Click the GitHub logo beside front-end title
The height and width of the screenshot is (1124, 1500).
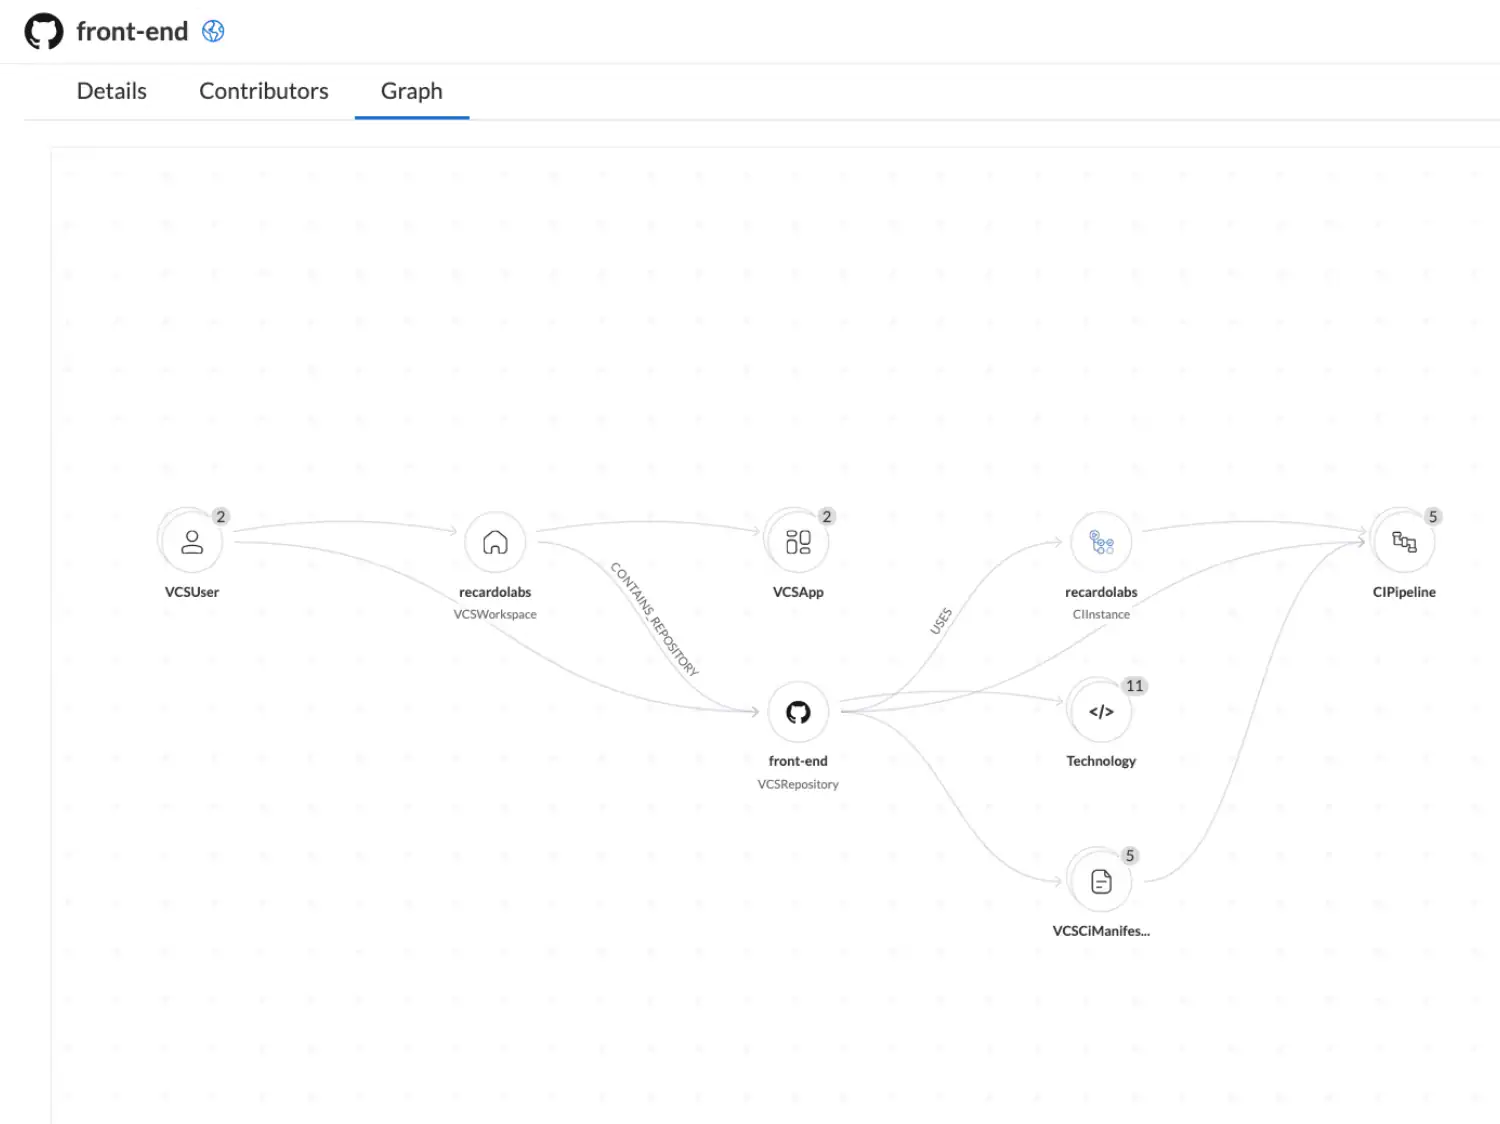pyautogui.click(x=44, y=32)
